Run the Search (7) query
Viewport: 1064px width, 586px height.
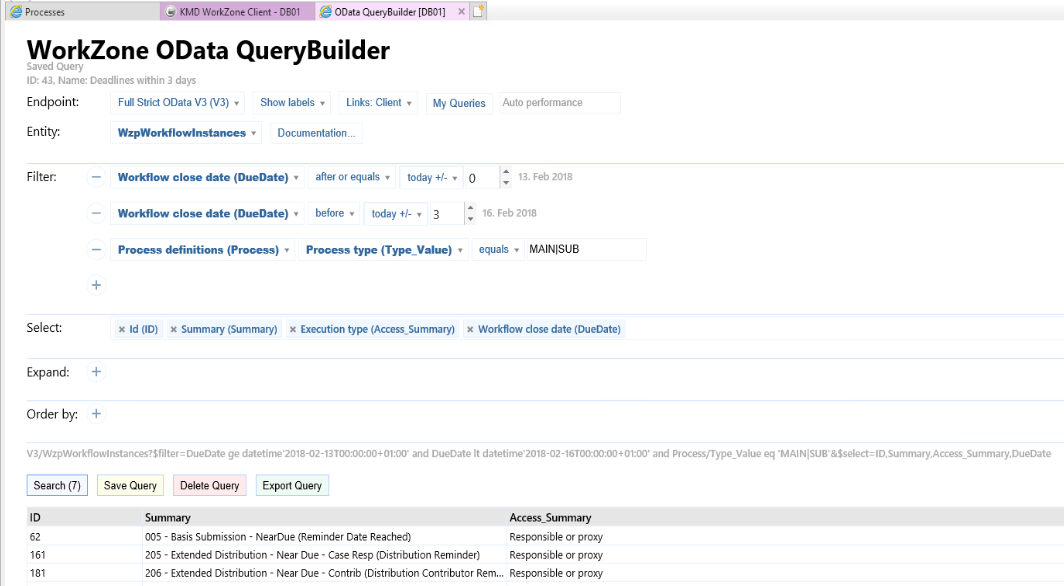coord(57,486)
